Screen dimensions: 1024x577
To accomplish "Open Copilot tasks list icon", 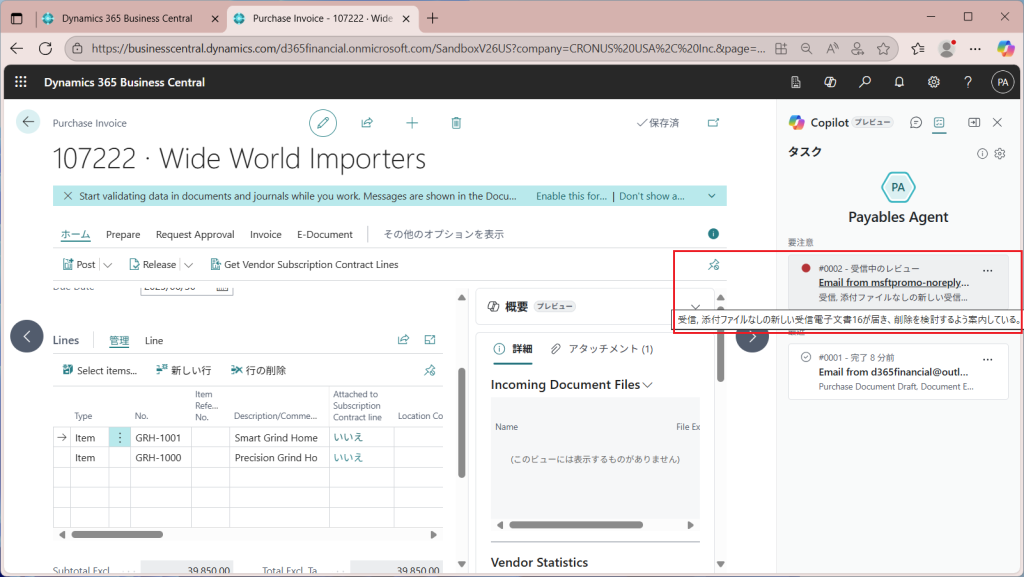I will [x=939, y=122].
